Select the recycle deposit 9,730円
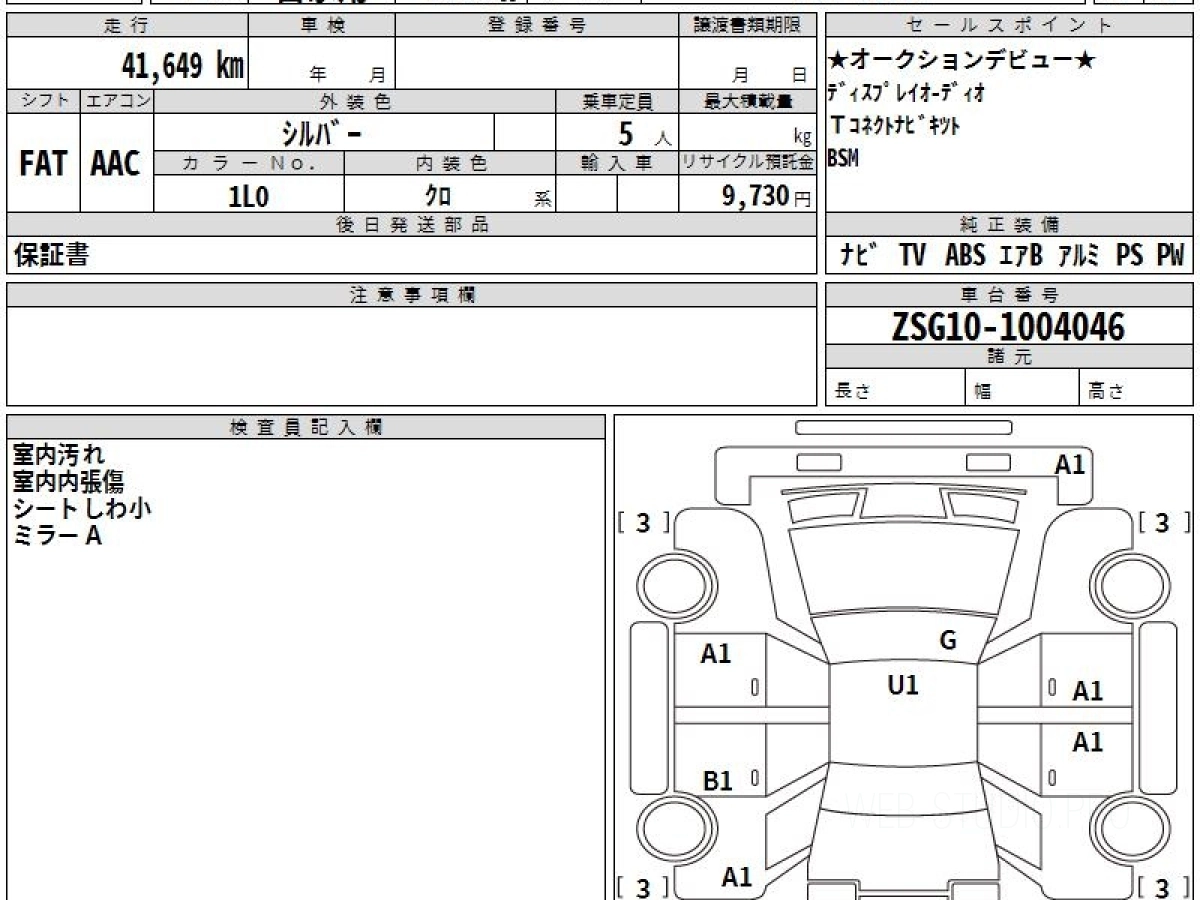Screen dimensions: 1200x900 click(x=767, y=196)
